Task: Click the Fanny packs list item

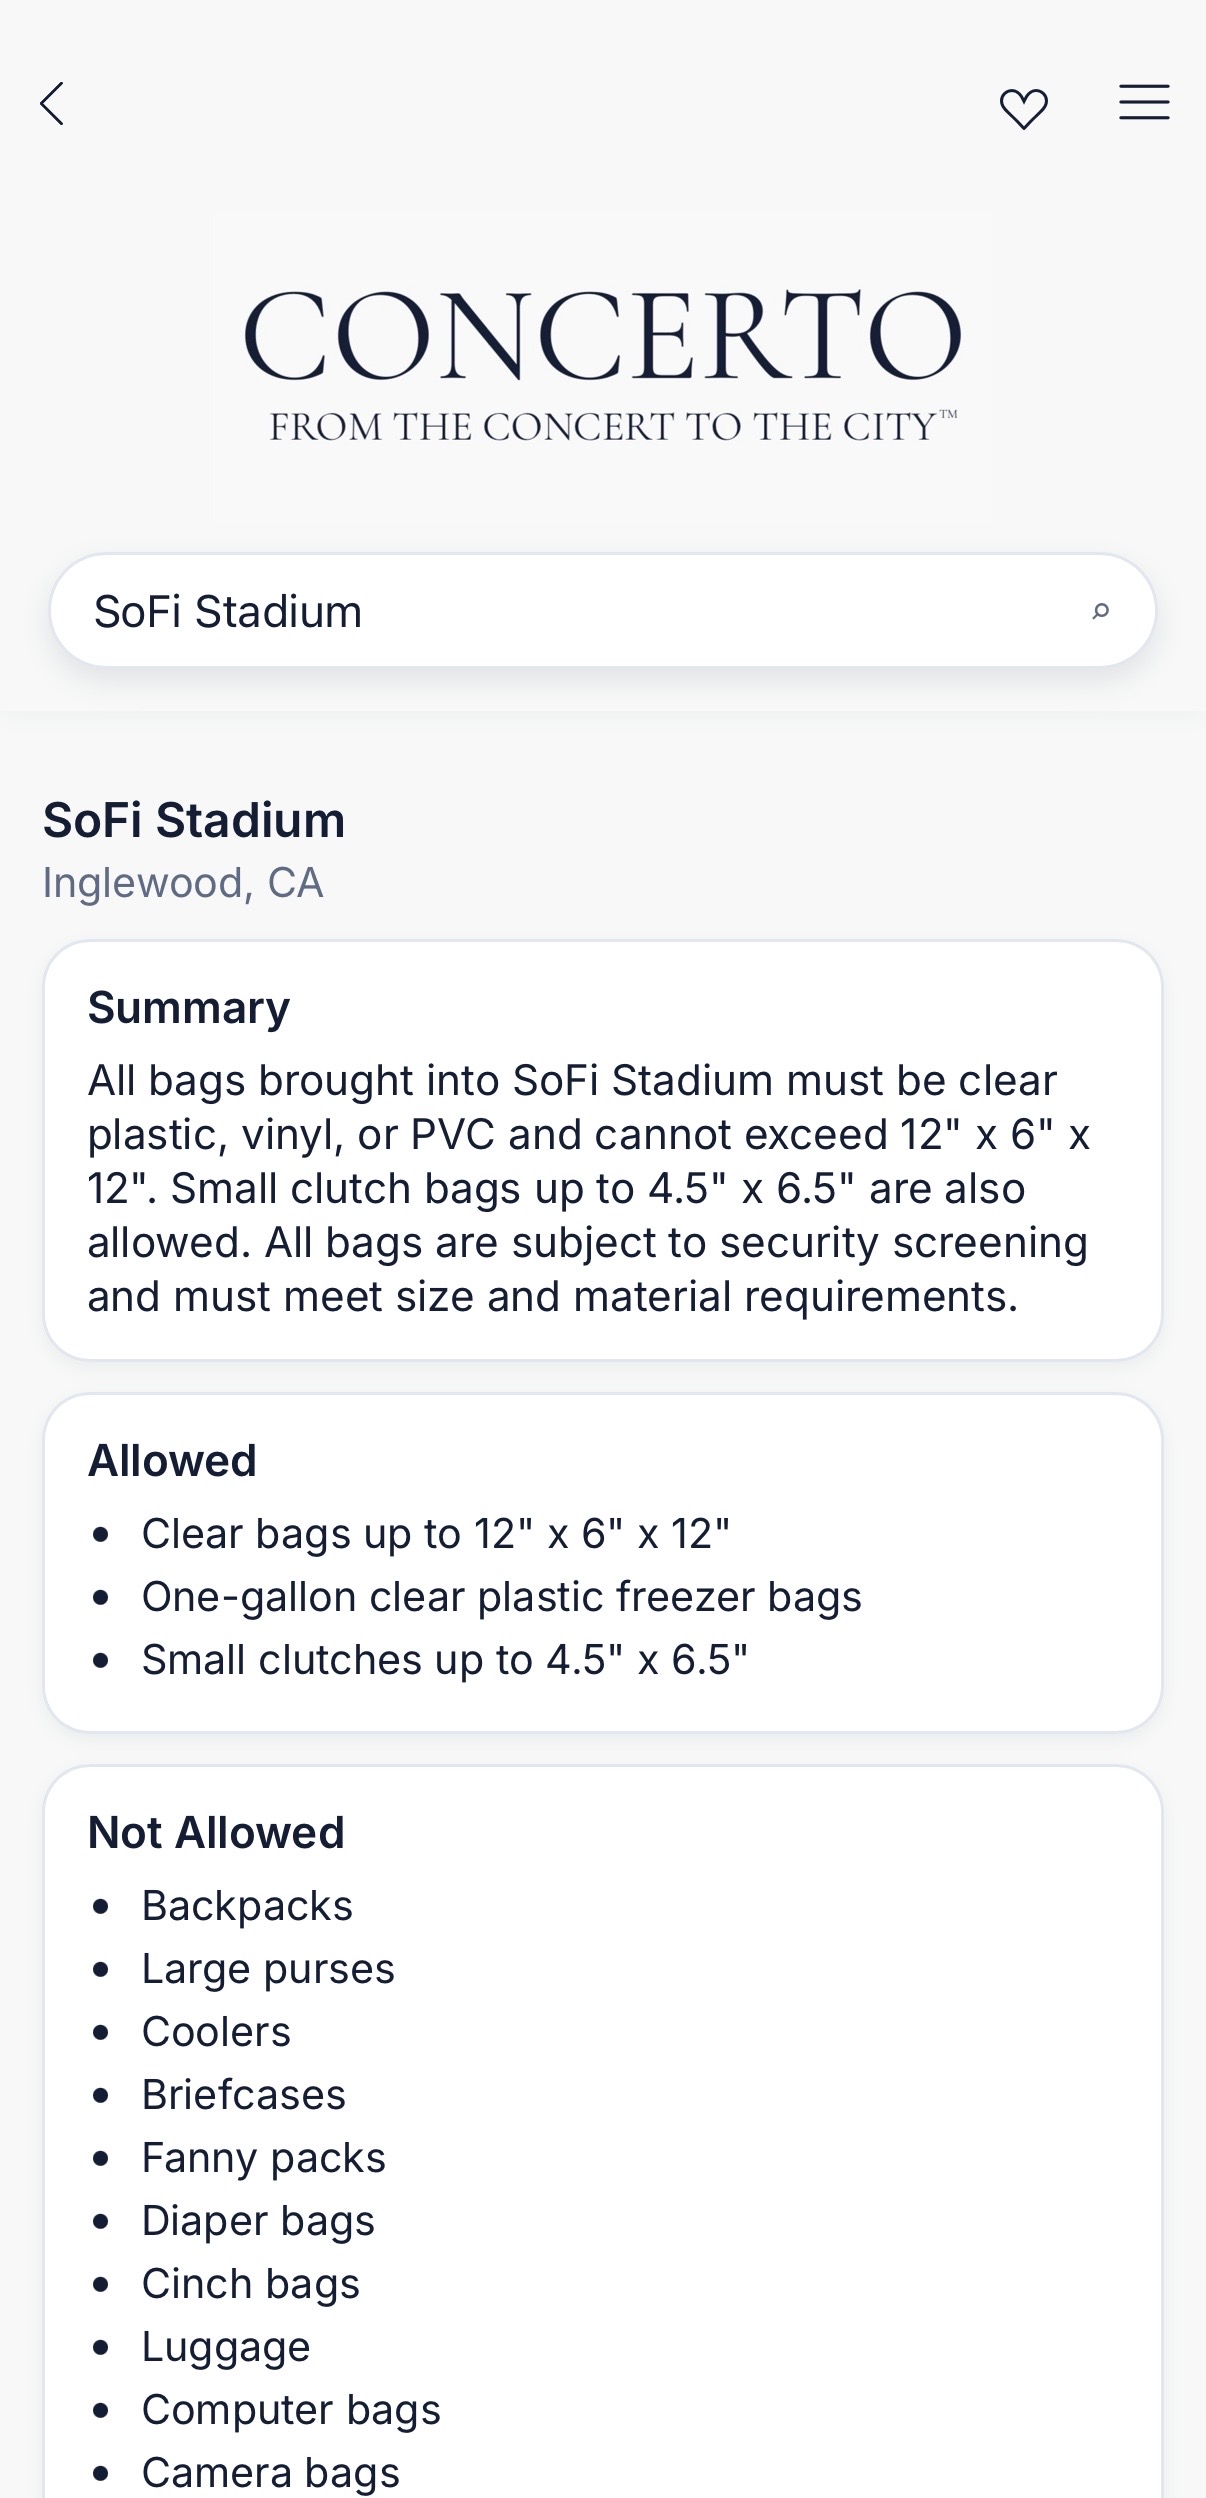Action: (x=264, y=2158)
